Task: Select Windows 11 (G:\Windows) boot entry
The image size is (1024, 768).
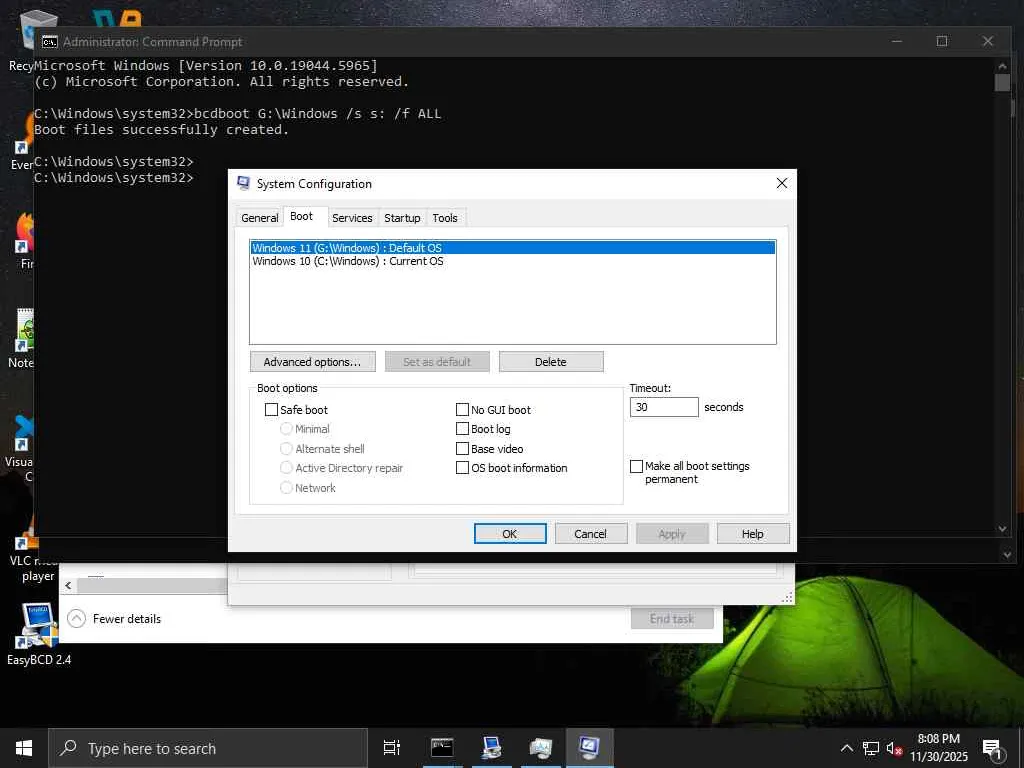Action: 513,248
